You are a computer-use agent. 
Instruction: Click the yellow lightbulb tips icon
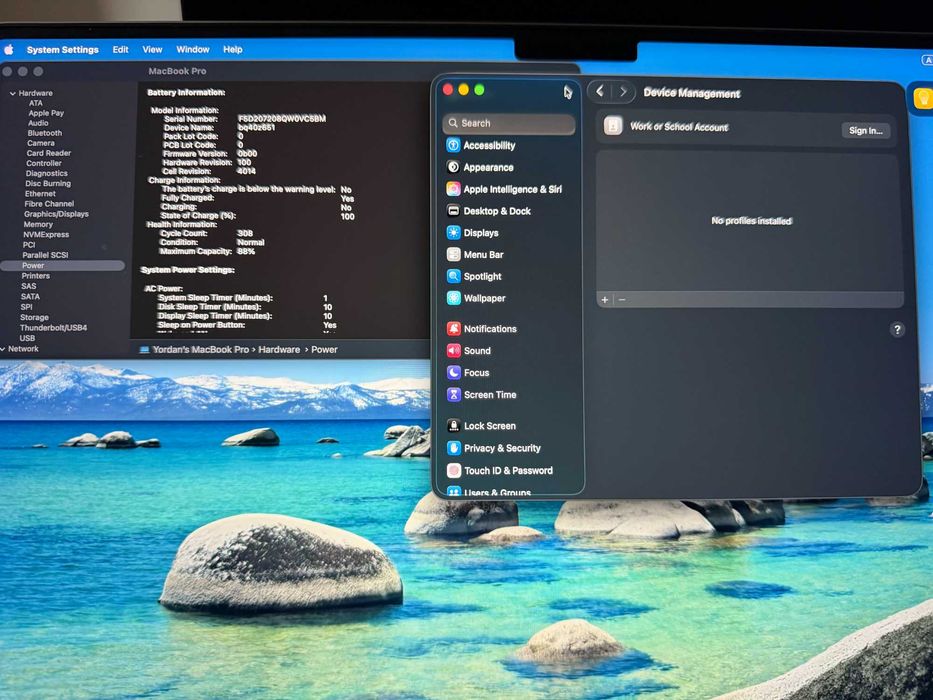tap(923, 98)
